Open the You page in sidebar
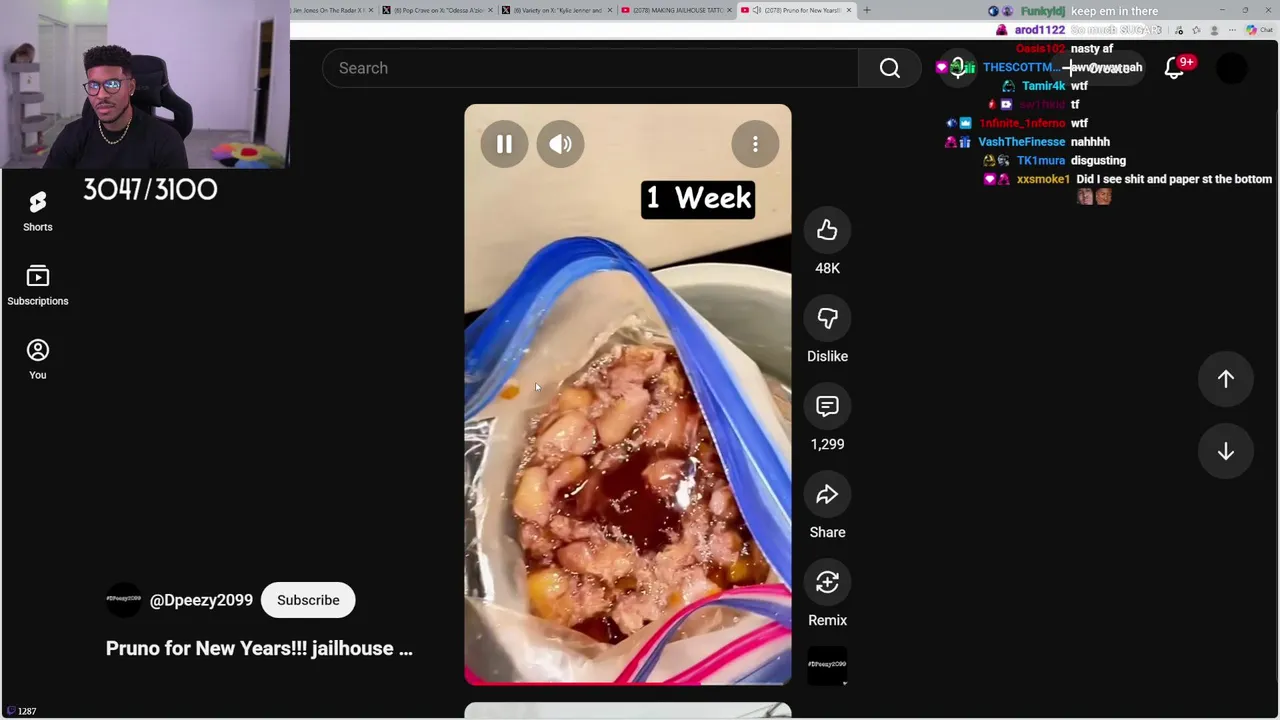The image size is (1280, 720). pos(38,360)
